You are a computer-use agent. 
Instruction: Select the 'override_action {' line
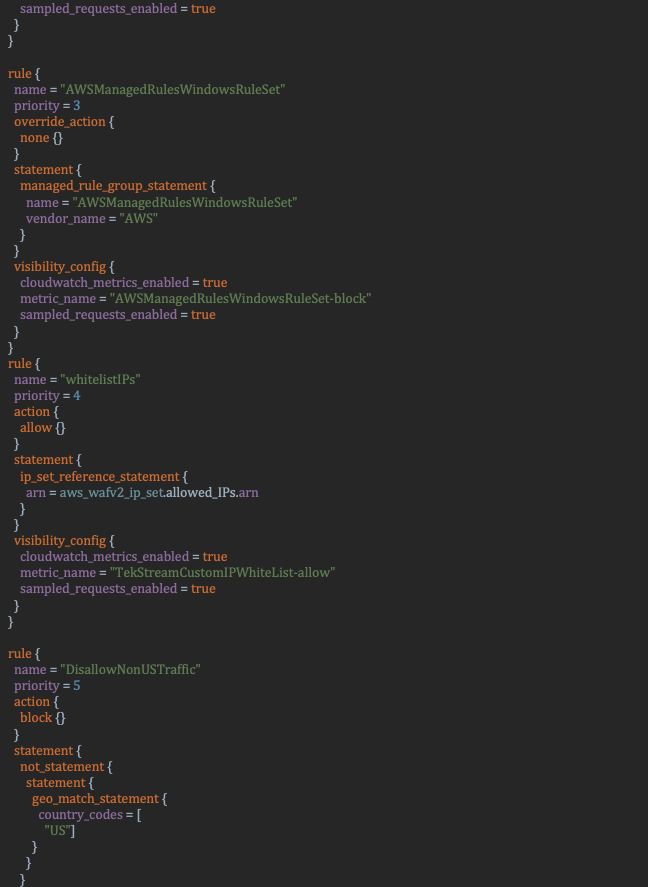[x=64, y=122]
